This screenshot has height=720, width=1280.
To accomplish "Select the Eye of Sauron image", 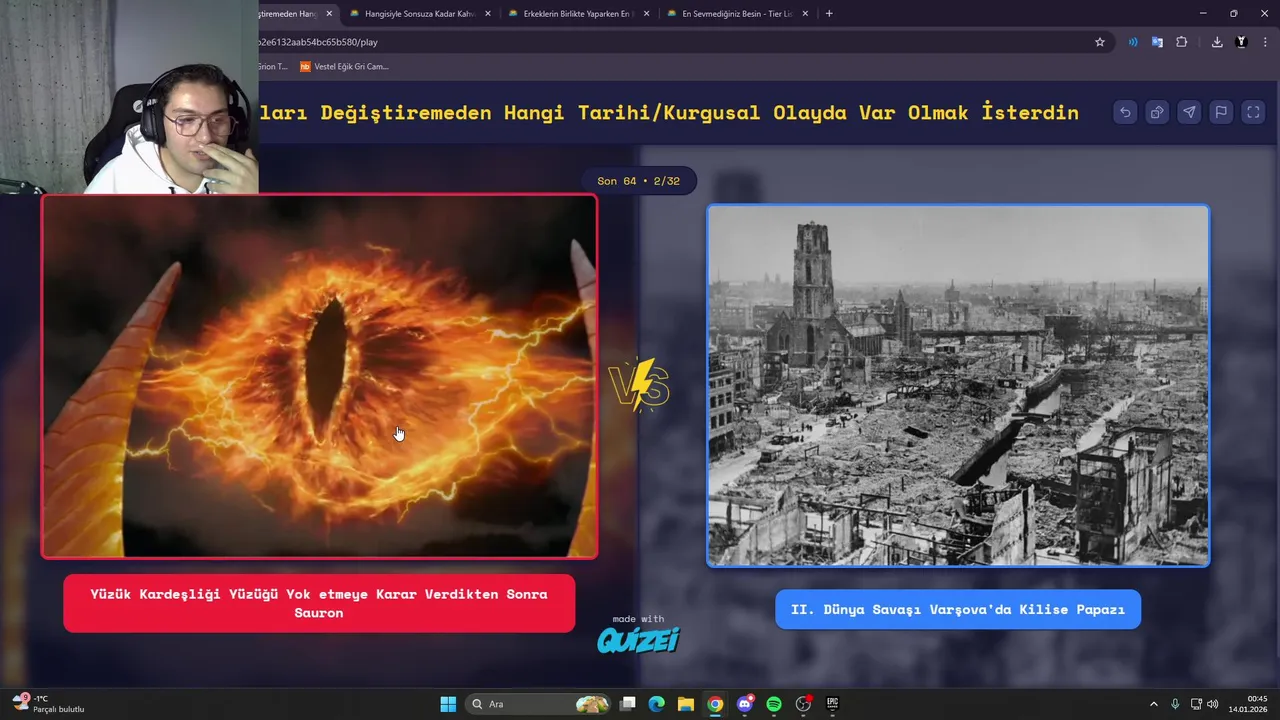I will click(x=319, y=376).
